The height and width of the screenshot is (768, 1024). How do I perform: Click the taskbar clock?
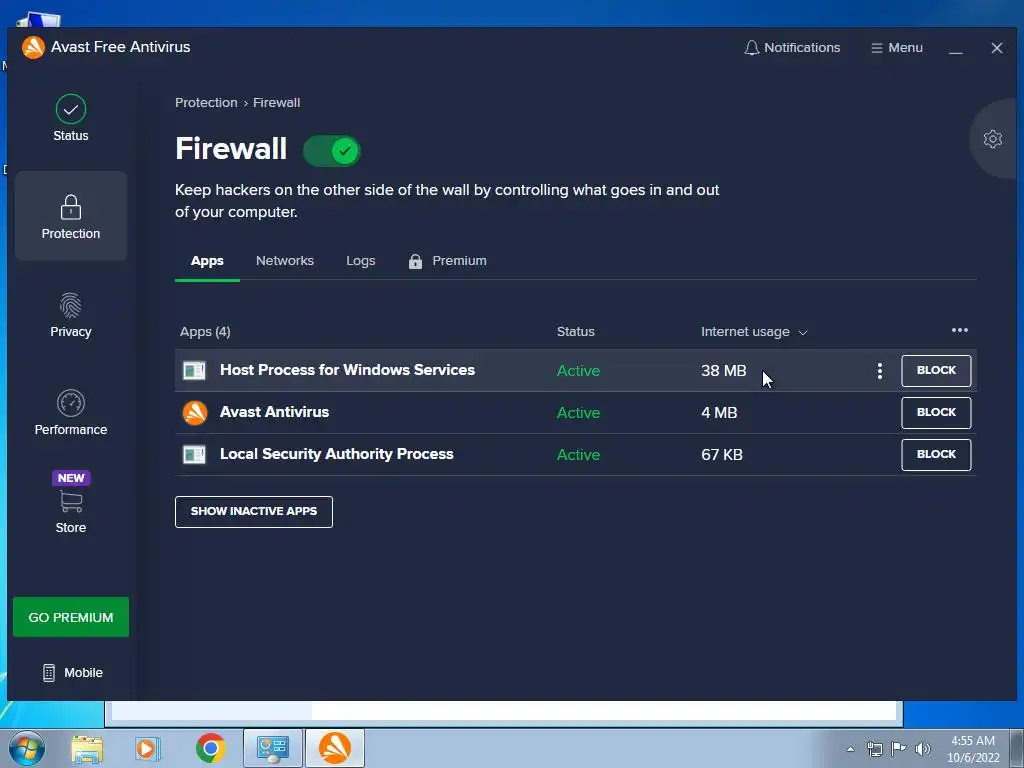coord(973,749)
